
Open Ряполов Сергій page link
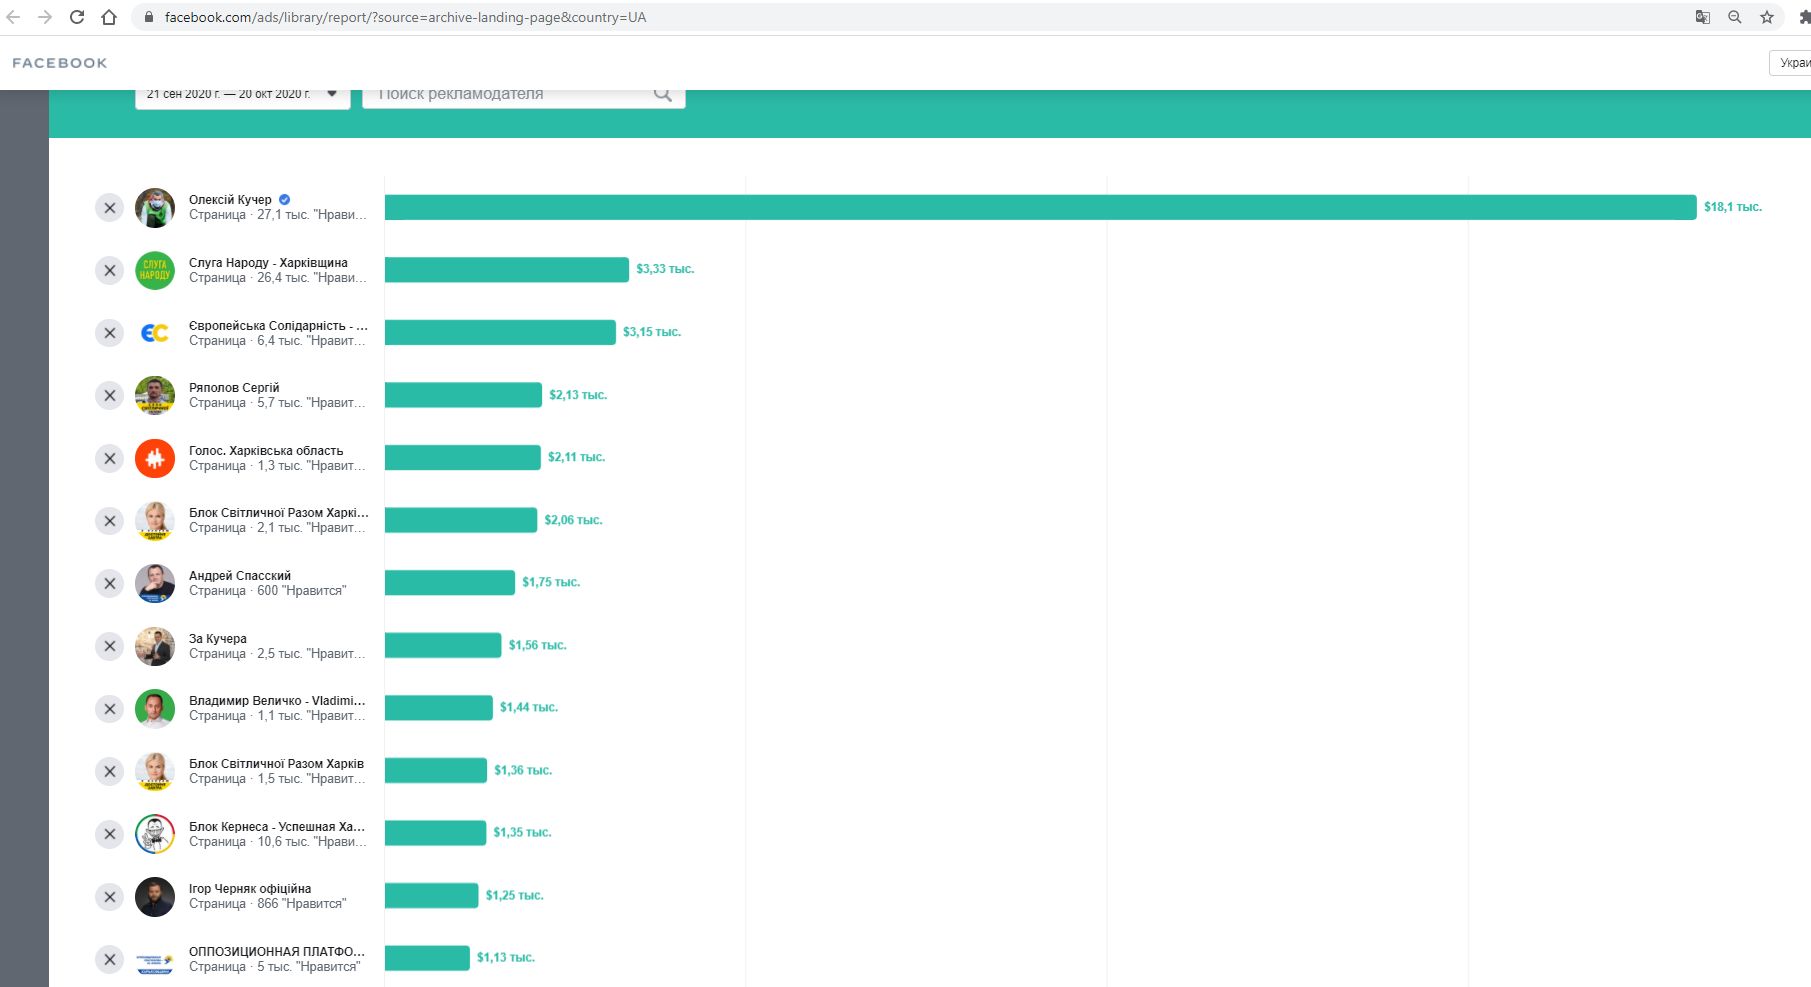[234, 388]
